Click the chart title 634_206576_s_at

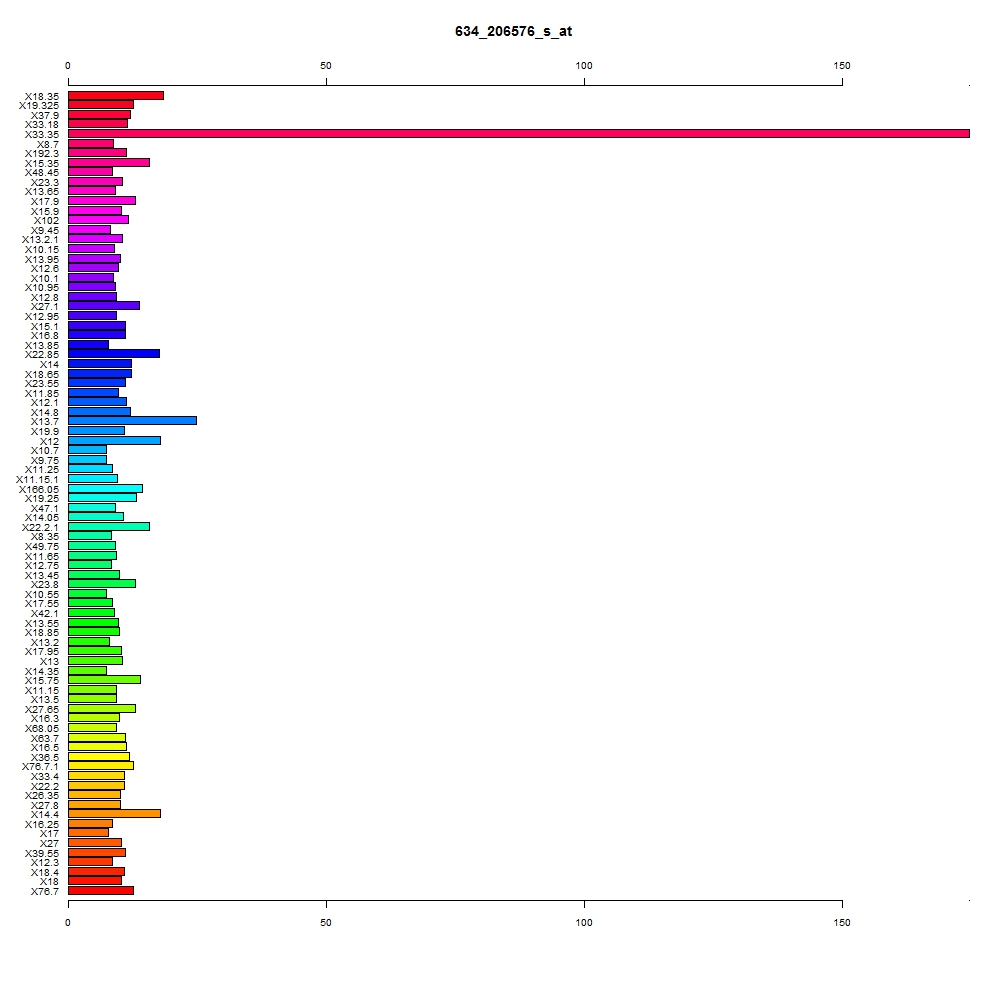513,31
